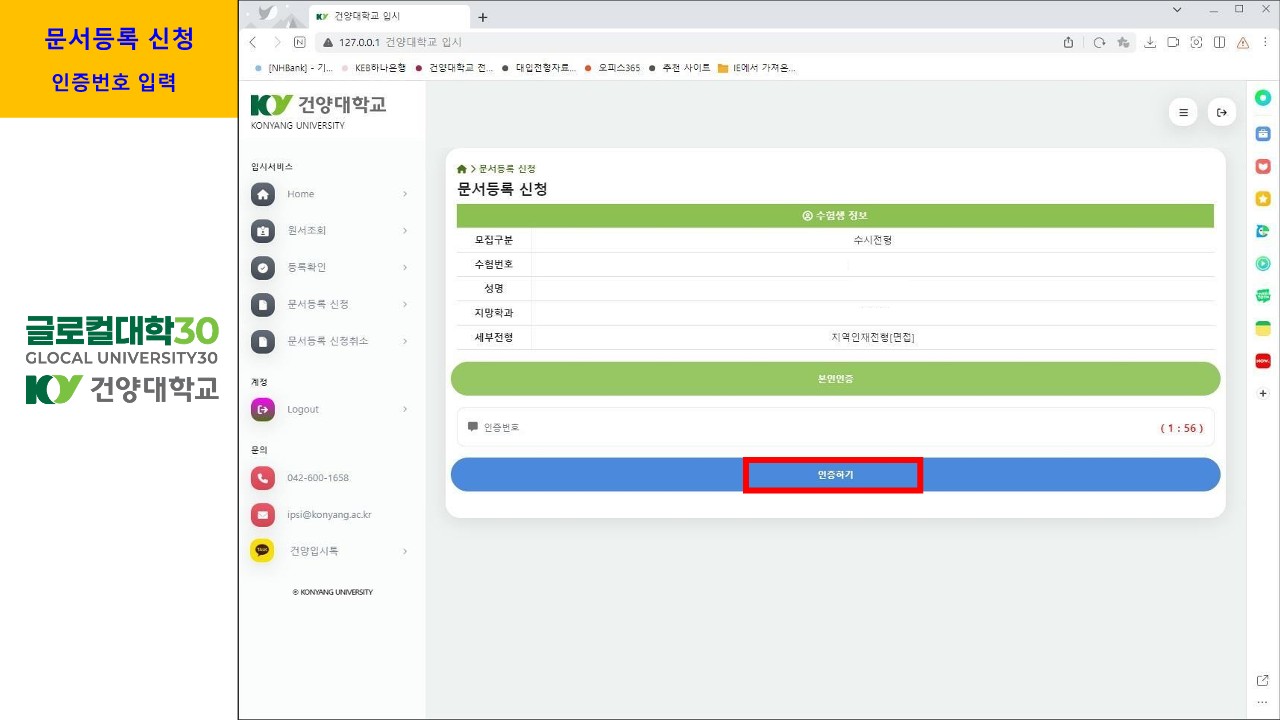Click the 등록확인 checkmark icon
Image resolution: width=1280 pixels, height=720 pixels.
262,268
